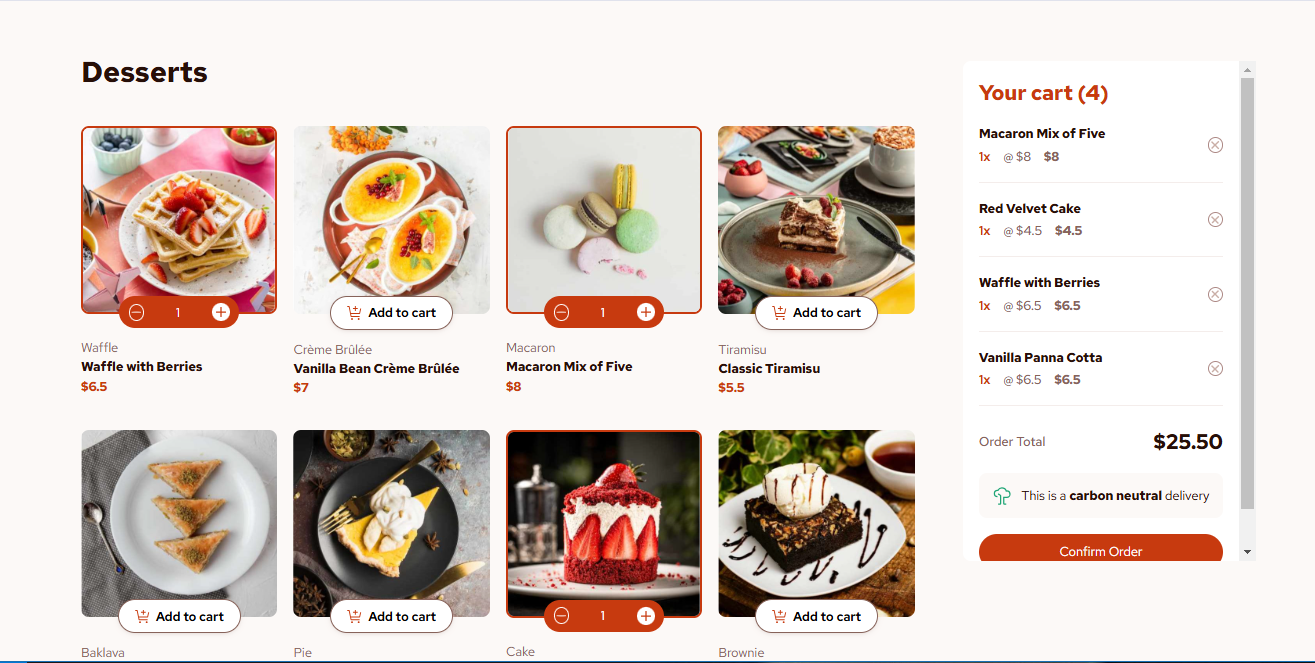1315x663 pixels.
Task: Add Pie to cart
Action: [x=391, y=617]
